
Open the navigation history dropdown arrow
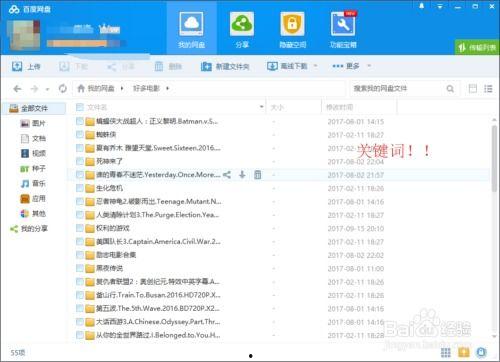48,89
